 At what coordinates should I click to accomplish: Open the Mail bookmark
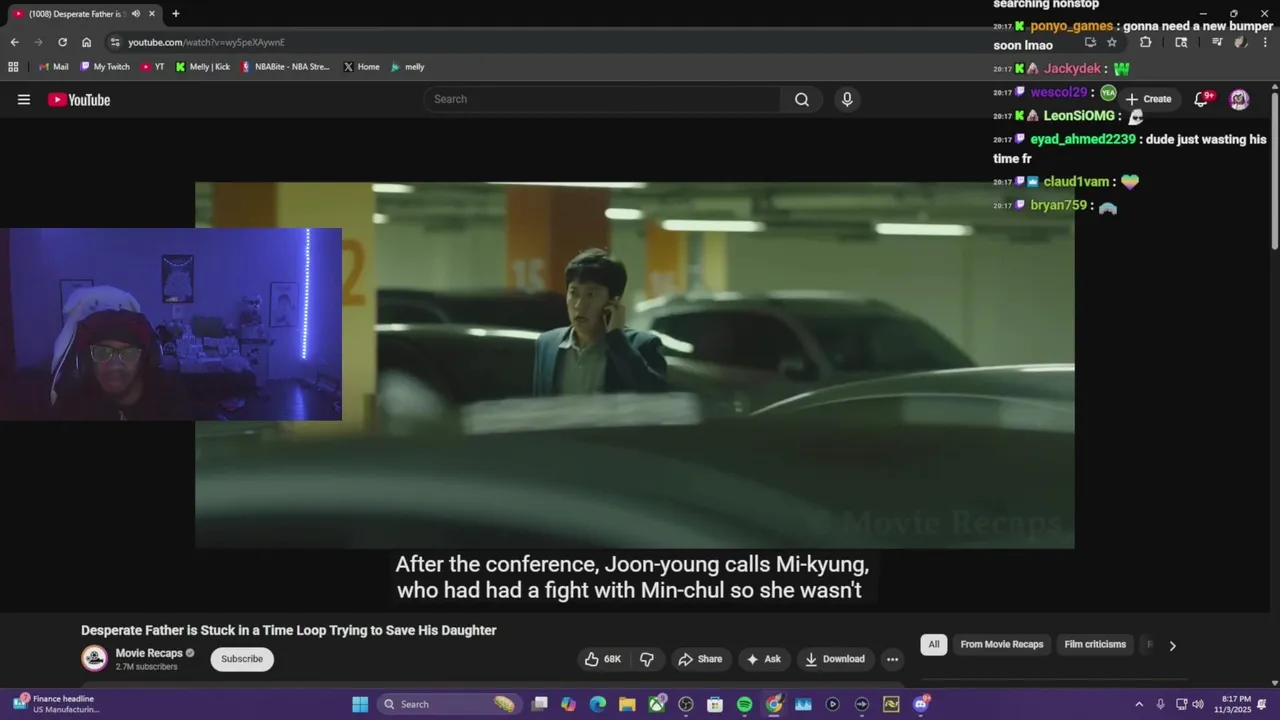(54, 67)
